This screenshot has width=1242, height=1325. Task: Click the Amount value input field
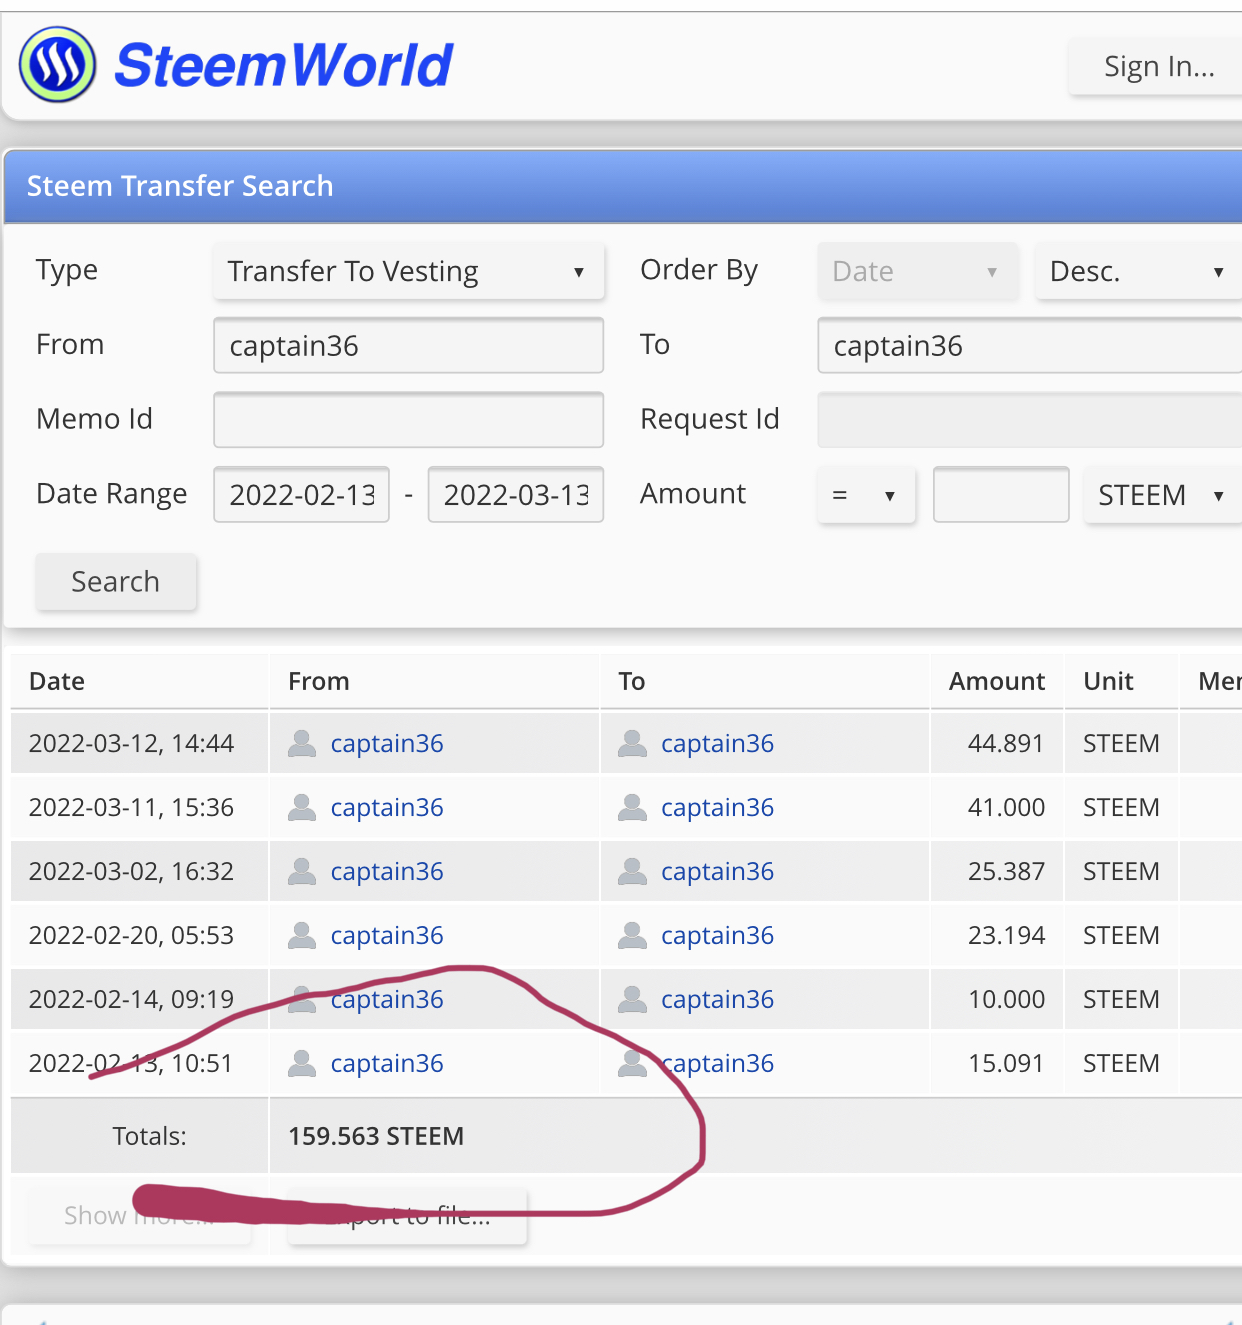coord(1001,495)
